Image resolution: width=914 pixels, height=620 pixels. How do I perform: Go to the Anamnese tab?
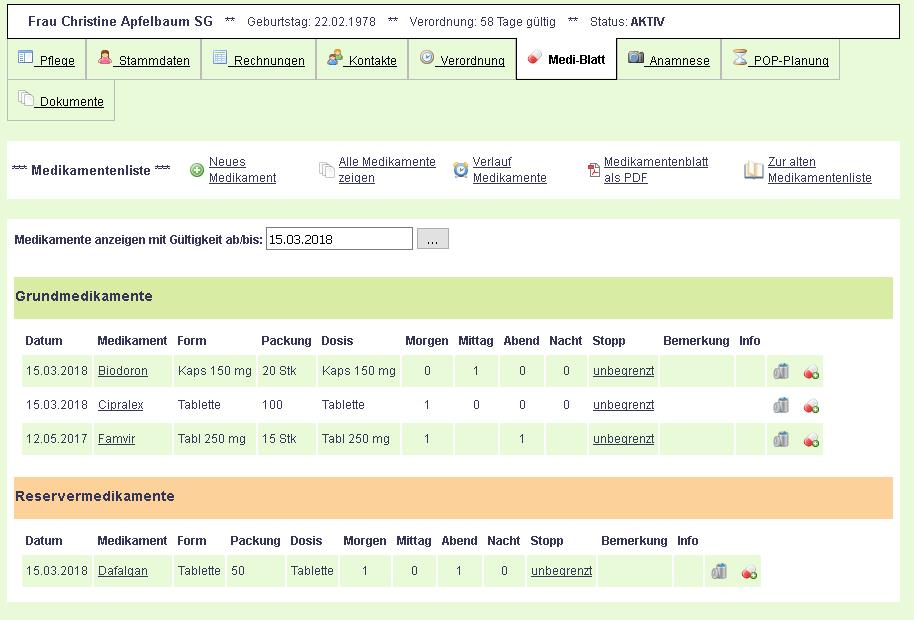coord(668,60)
